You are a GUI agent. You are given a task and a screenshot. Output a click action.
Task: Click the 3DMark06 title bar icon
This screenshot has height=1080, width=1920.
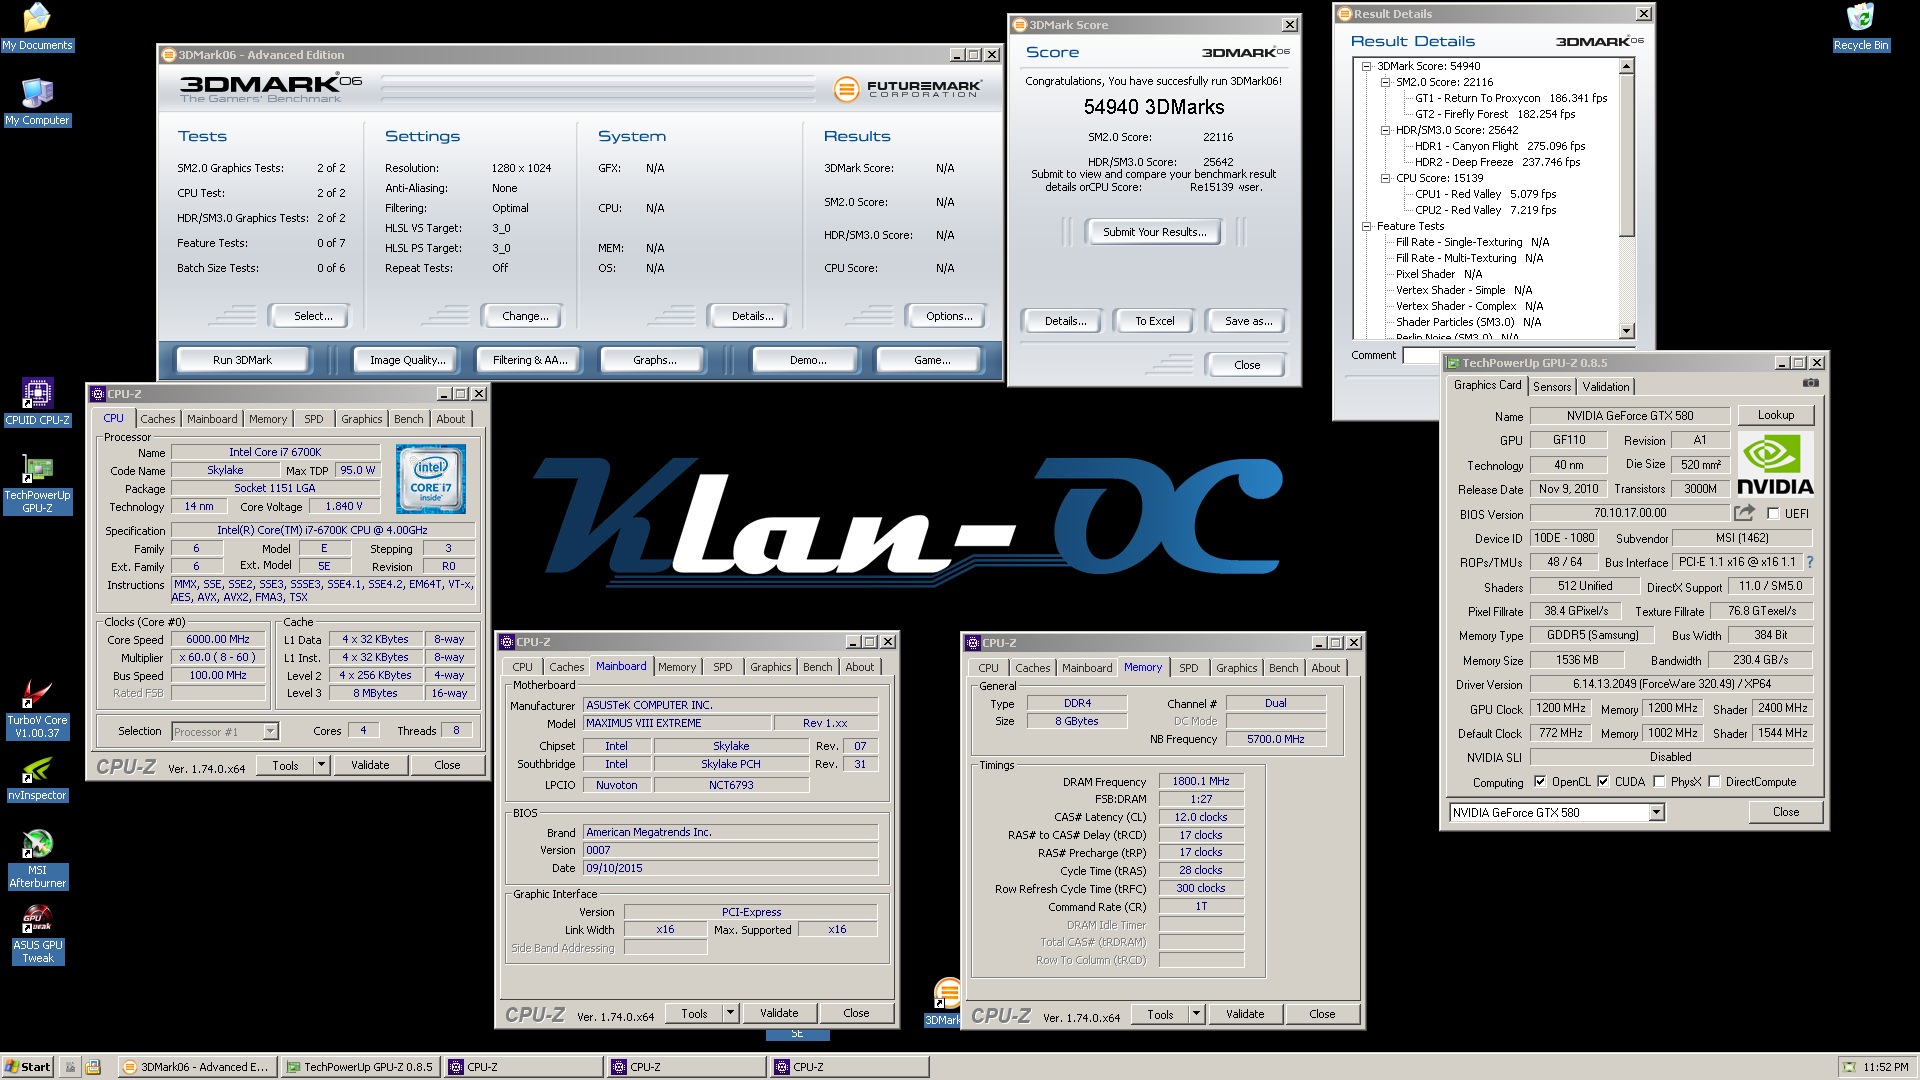tap(169, 55)
